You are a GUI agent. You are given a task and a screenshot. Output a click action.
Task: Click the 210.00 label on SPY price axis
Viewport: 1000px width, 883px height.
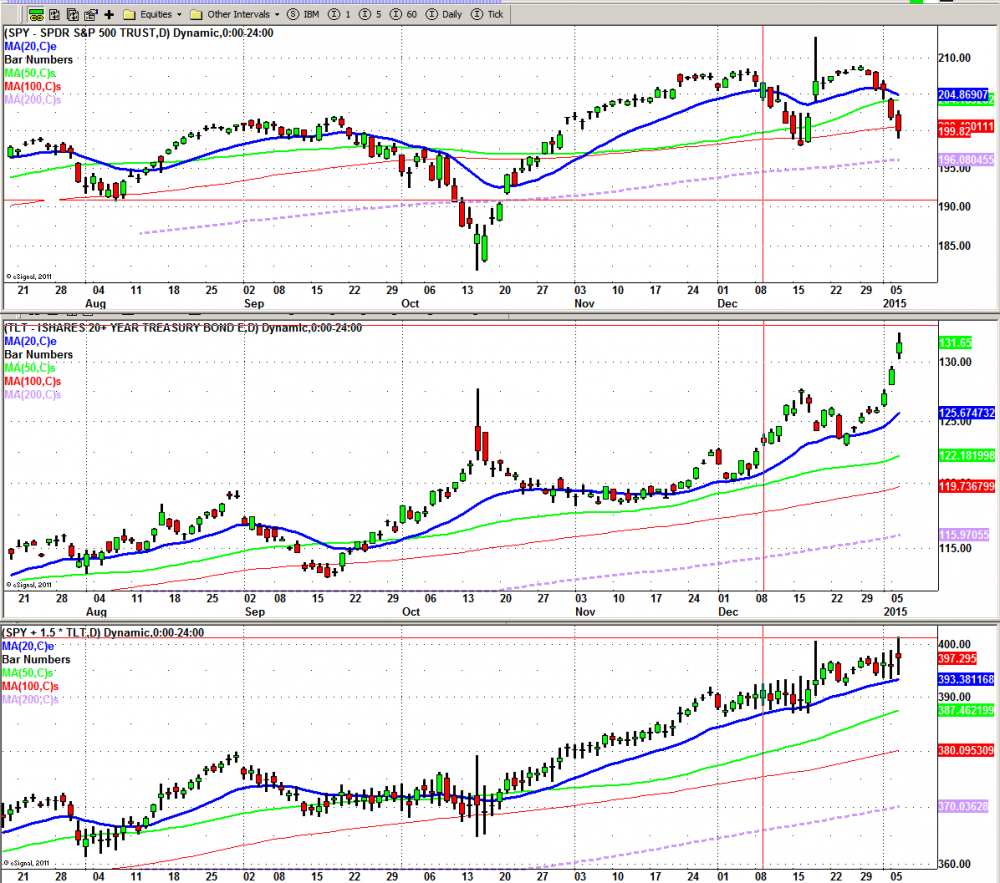click(x=955, y=58)
